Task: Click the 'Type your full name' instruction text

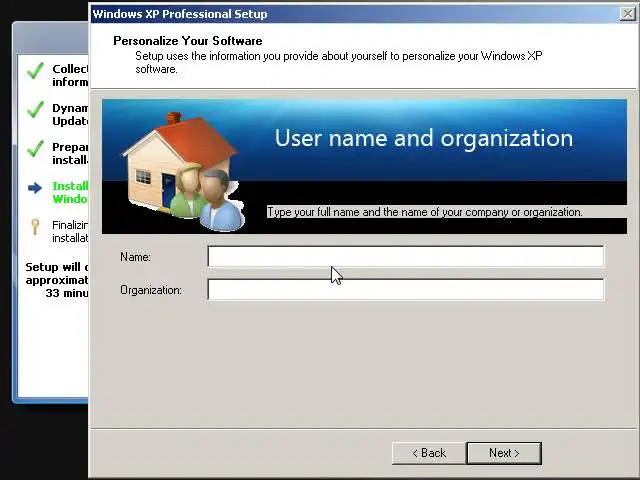Action: (424, 212)
